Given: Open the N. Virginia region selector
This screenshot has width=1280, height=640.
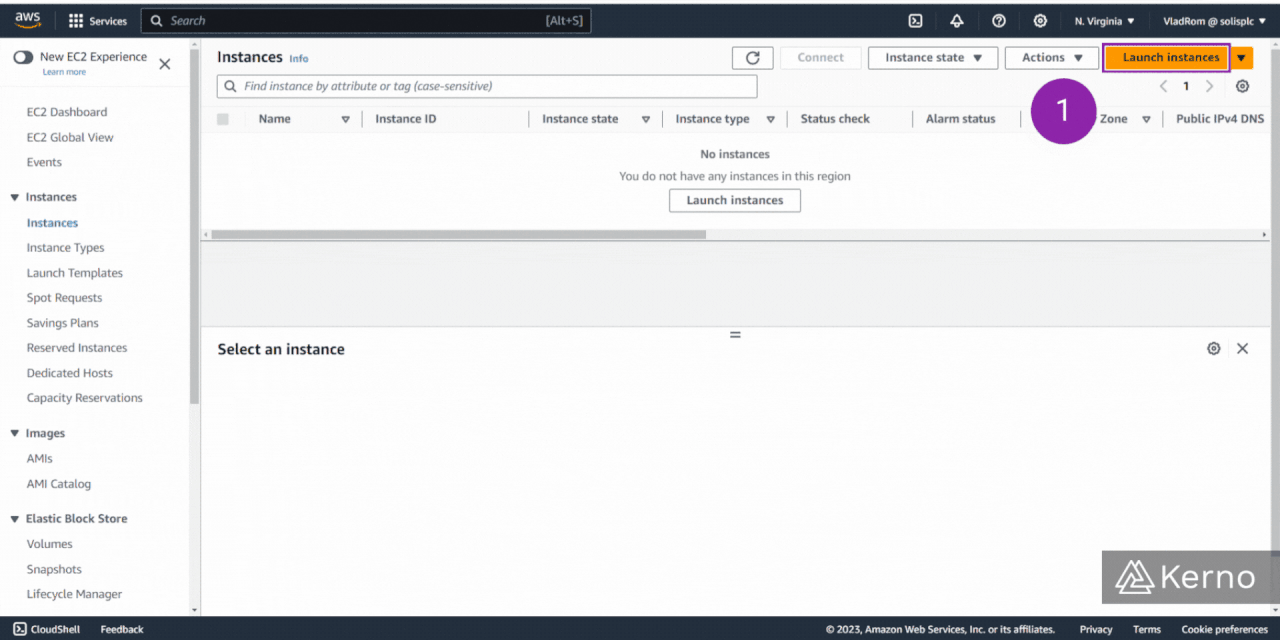Looking at the screenshot, I should (x=1104, y=21).
